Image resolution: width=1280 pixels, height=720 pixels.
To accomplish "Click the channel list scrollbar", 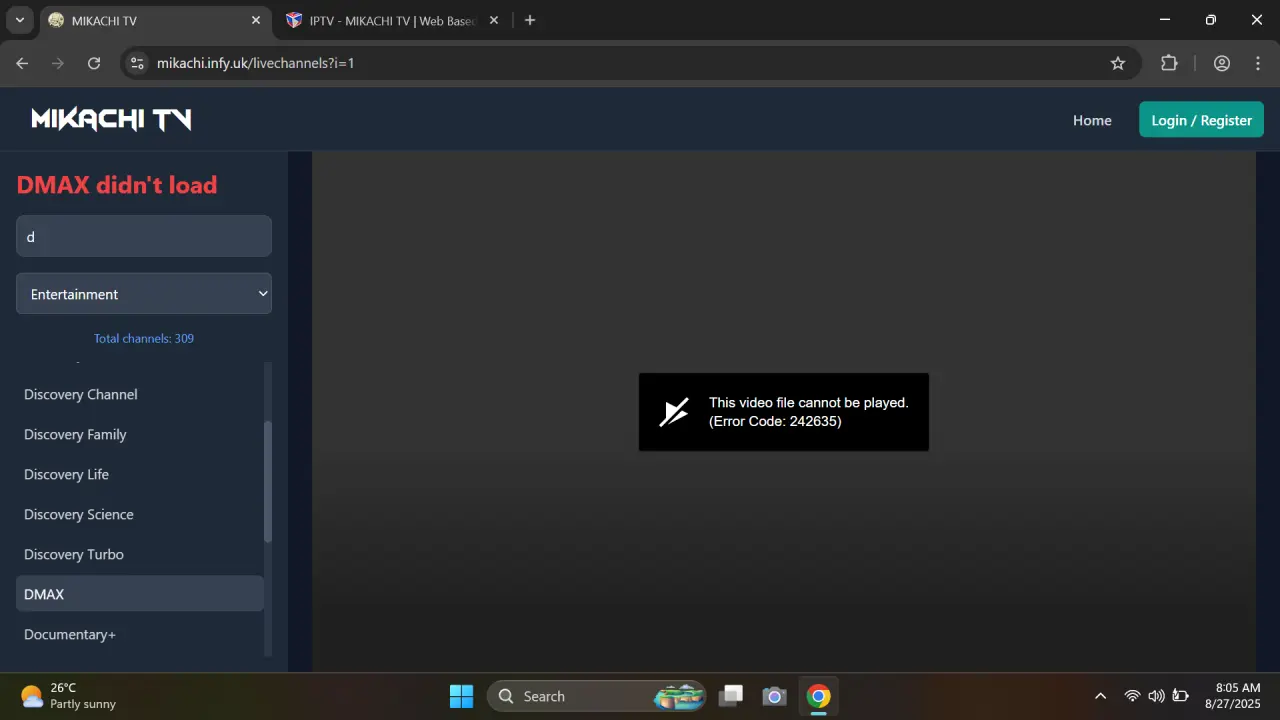I will click(268, 481).
